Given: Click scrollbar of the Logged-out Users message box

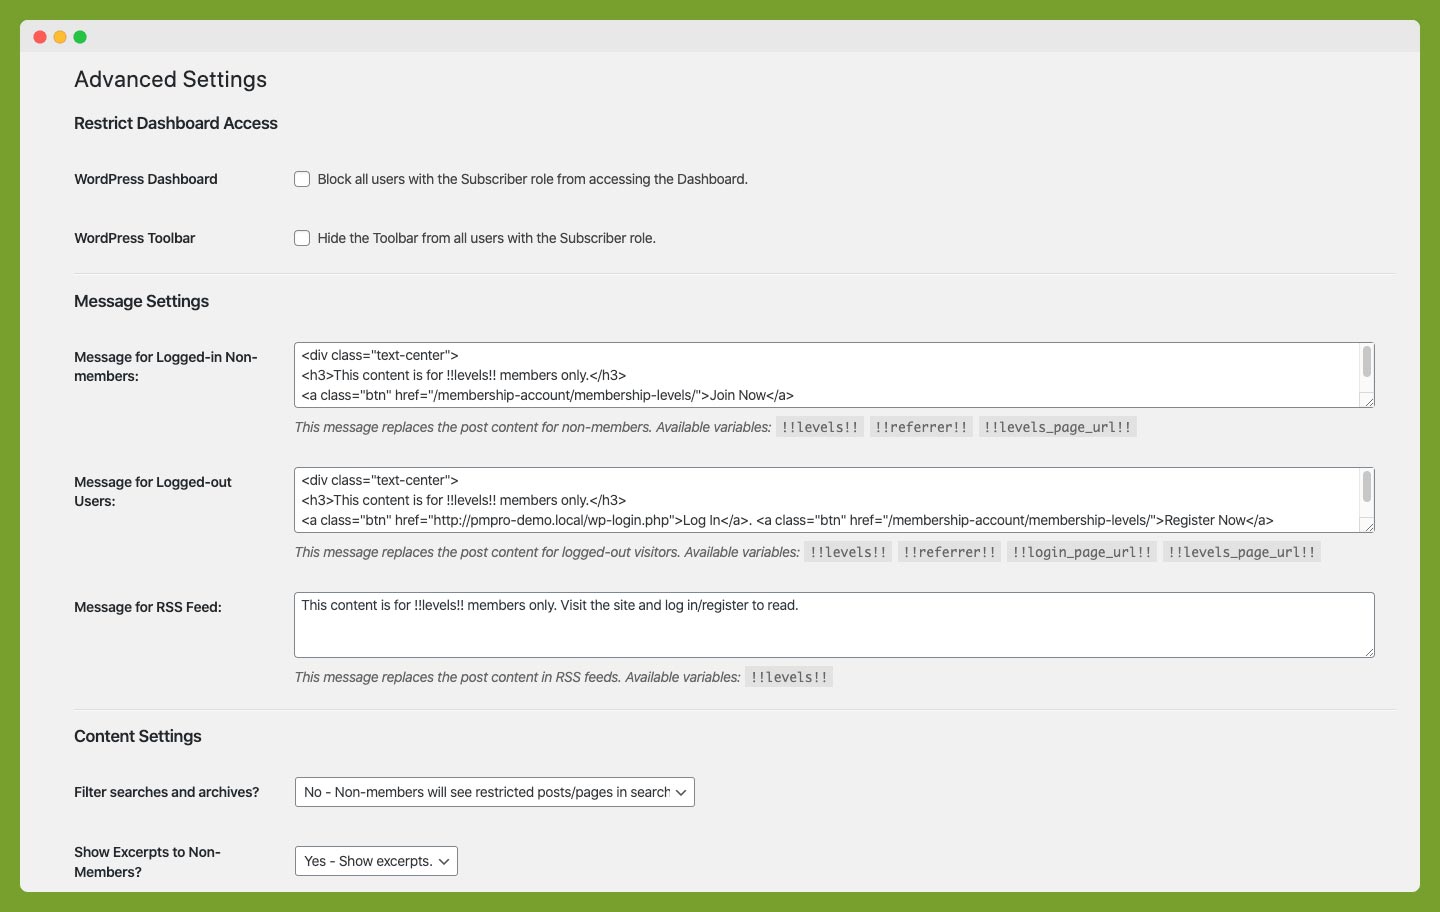Looking at the screenshot, I should pos(1366,487).
